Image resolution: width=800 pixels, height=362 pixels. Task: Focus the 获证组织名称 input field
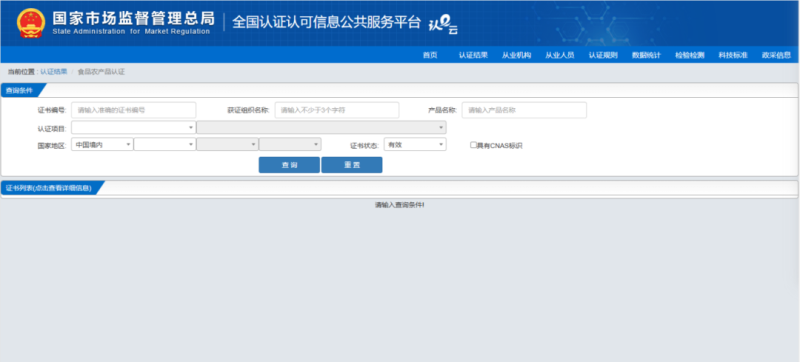point(337,110)
